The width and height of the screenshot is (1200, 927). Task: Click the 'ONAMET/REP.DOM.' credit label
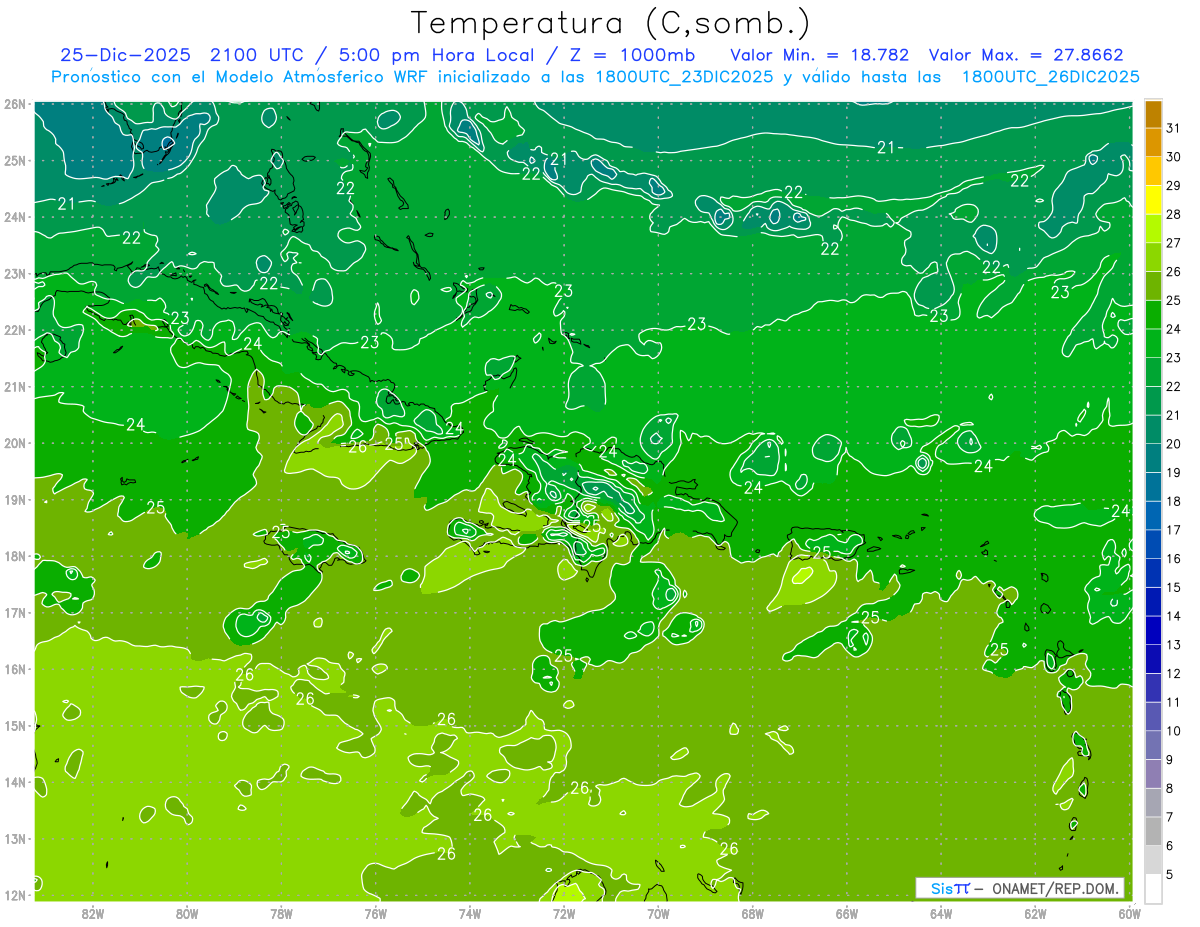click(1057, 888)
